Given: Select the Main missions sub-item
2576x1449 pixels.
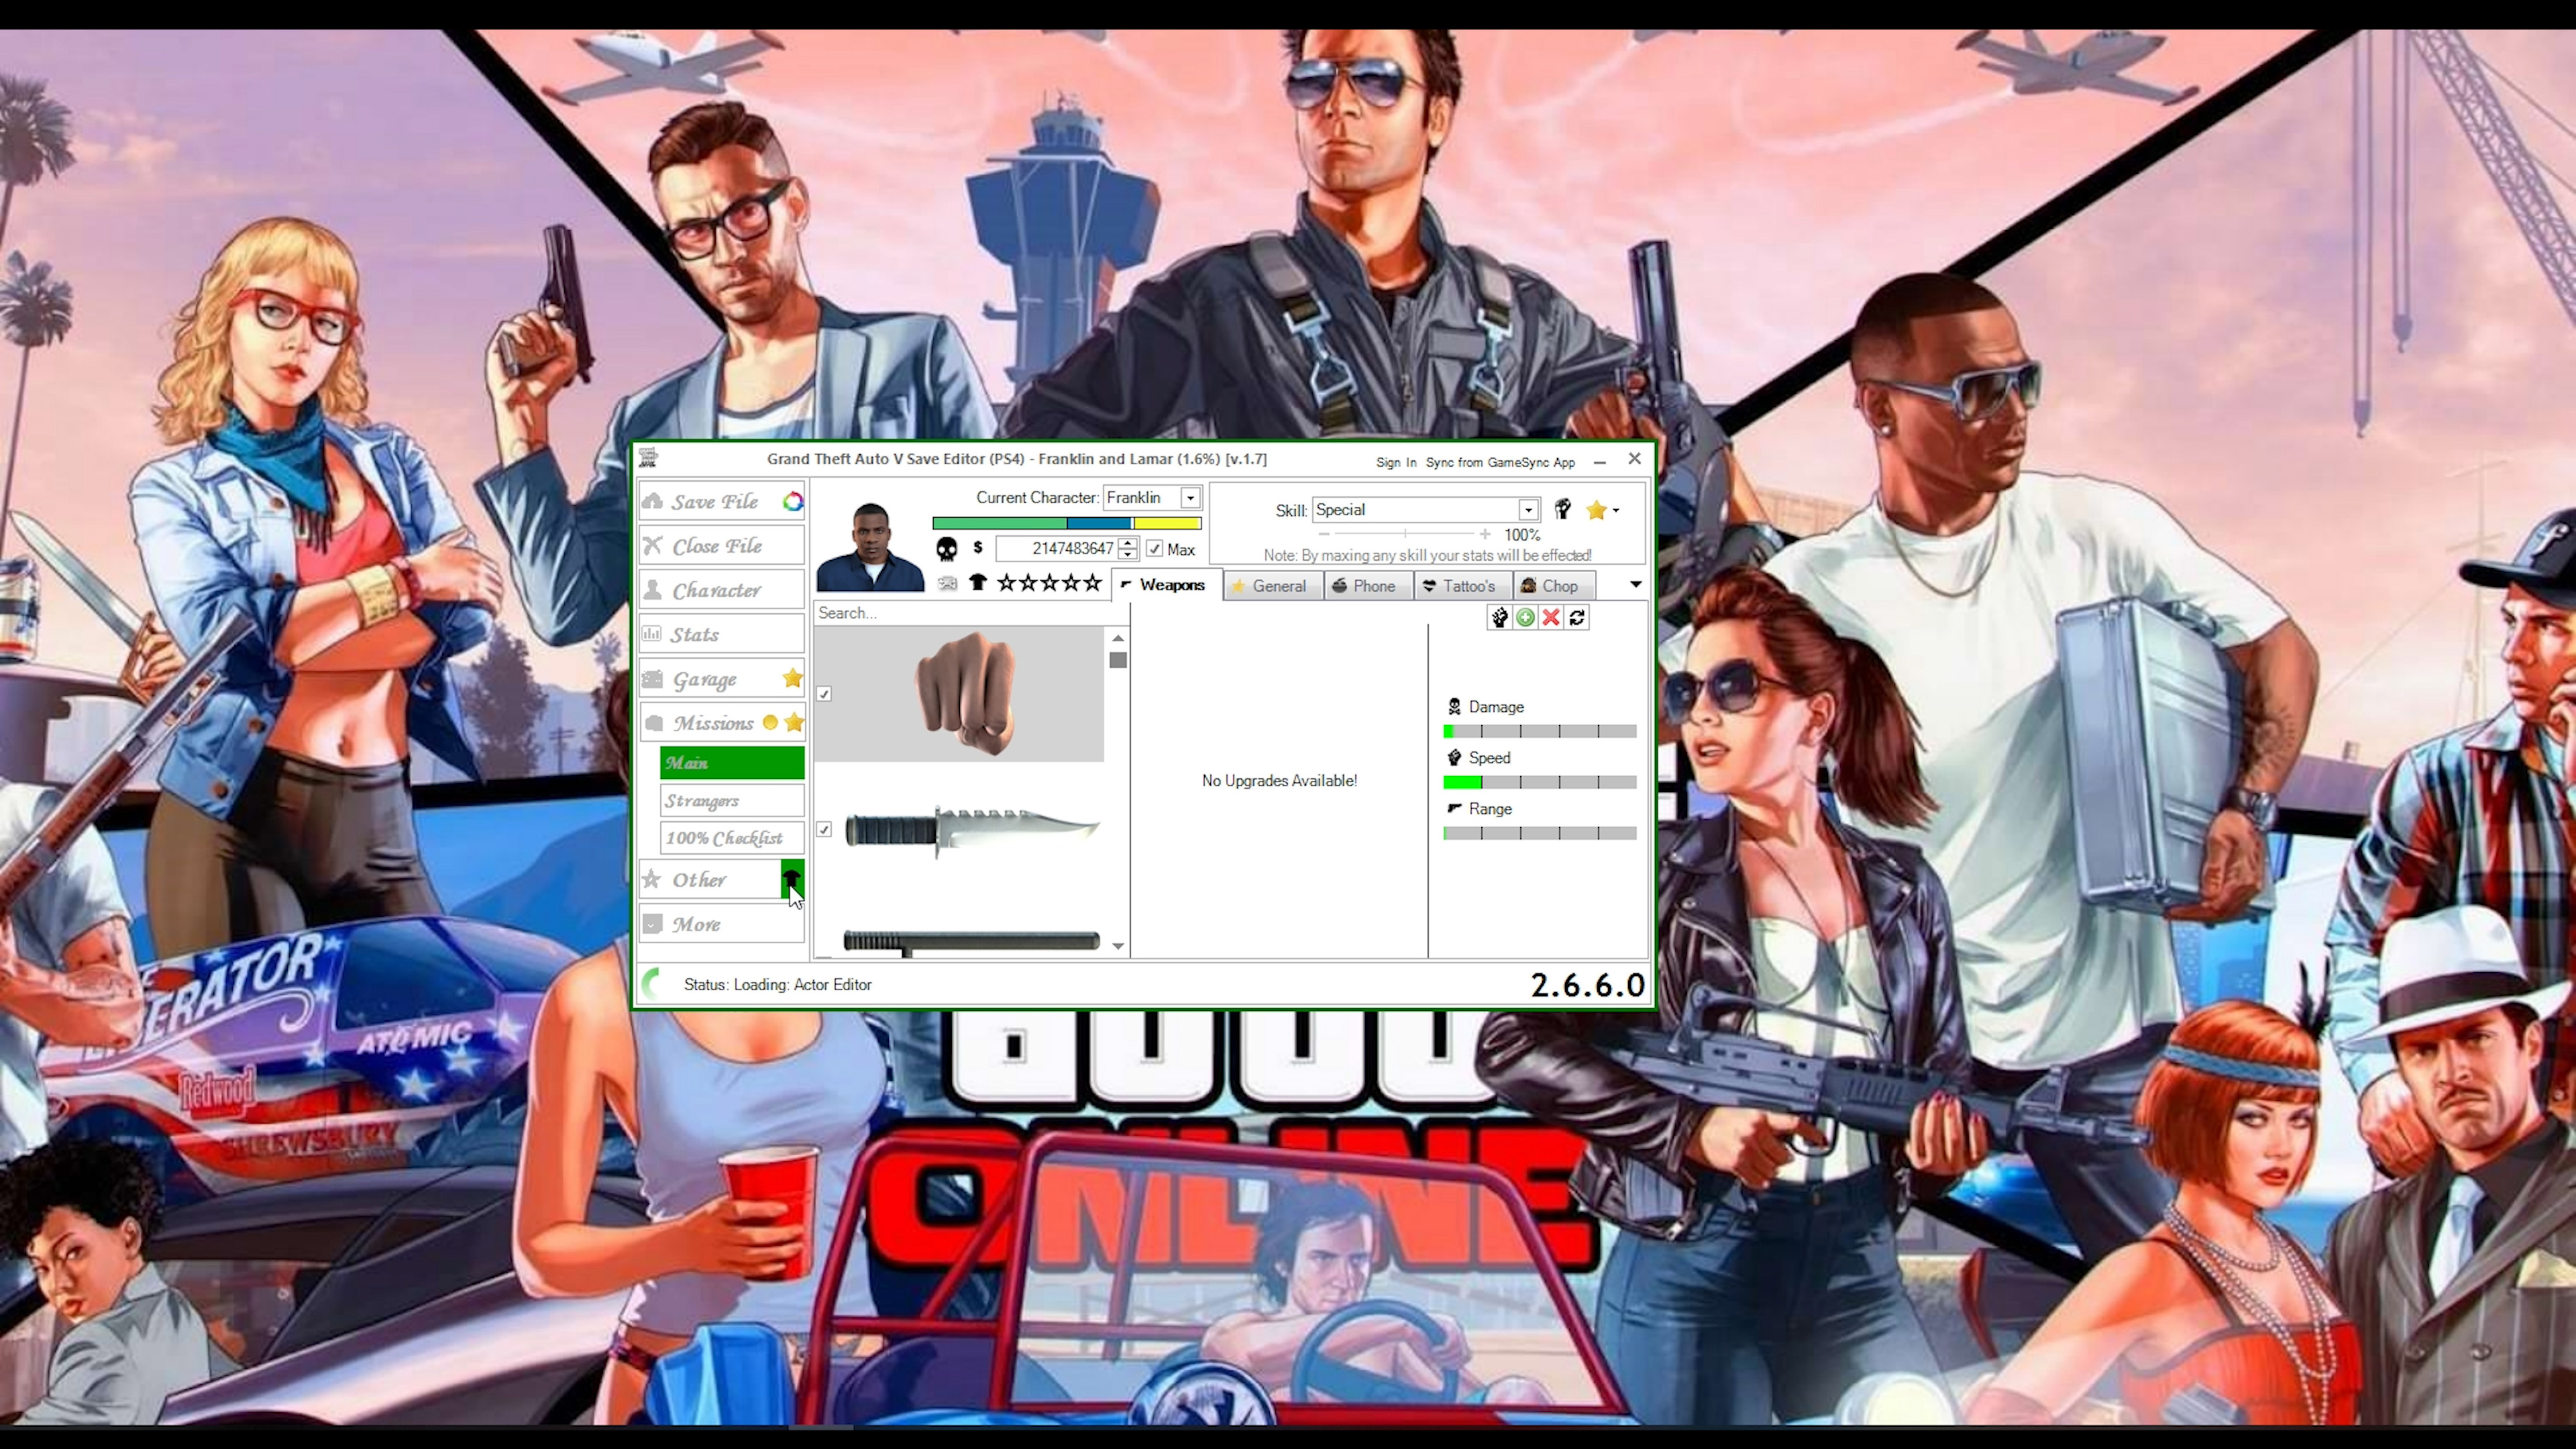Looking at the screenshot, I should pyautogui.click(x=731, y=763).
